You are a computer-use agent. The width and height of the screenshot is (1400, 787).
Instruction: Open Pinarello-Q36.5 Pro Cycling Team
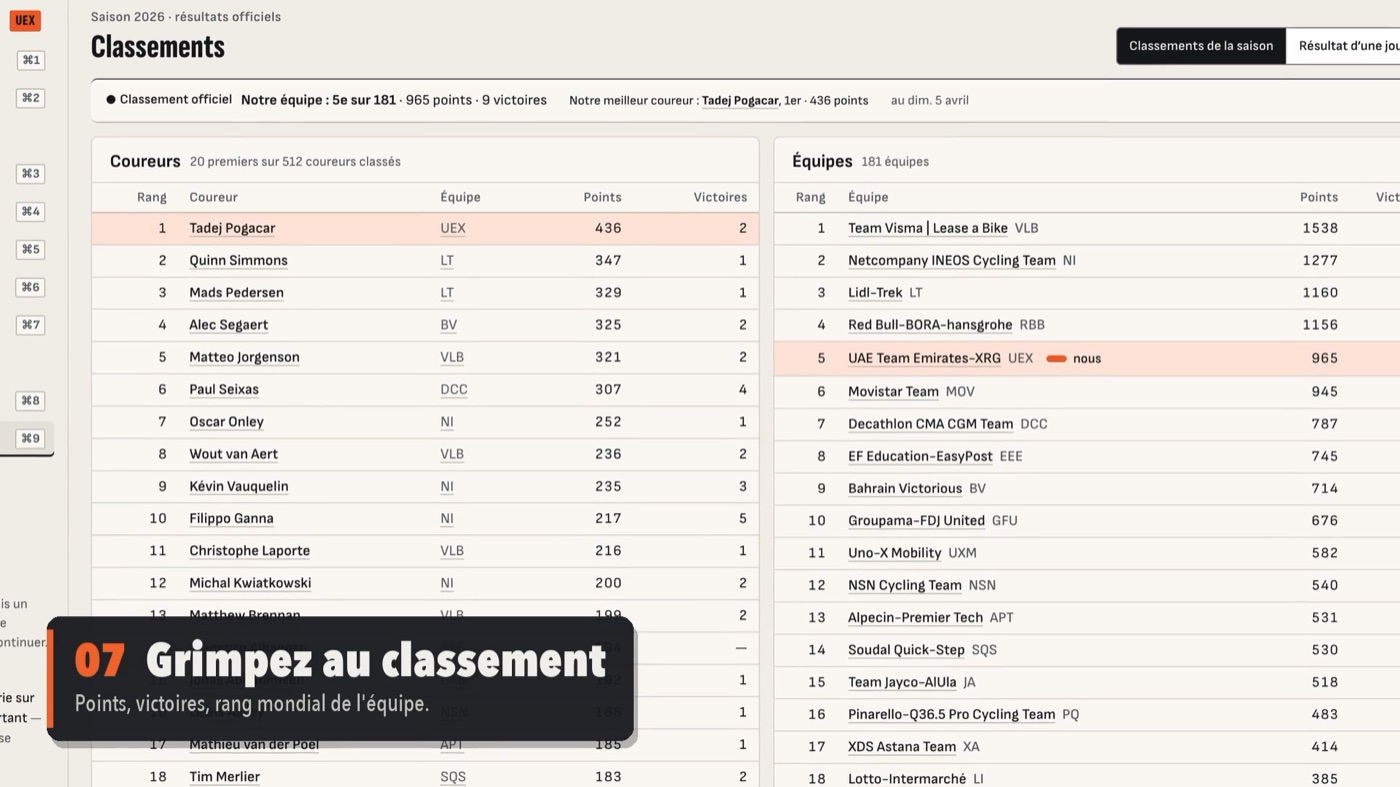coord(952,715)
